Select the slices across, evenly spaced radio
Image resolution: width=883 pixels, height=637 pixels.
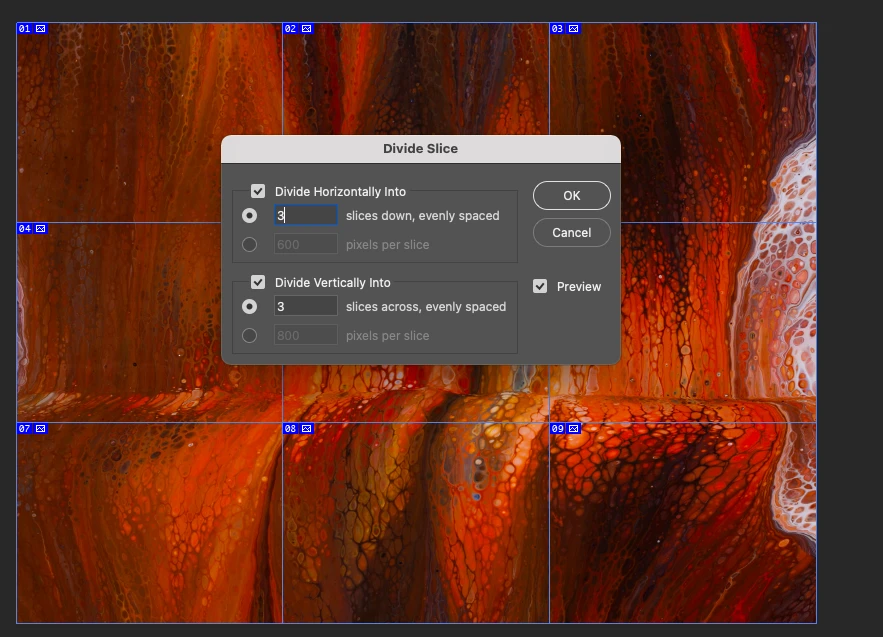(x=249, y=307)
